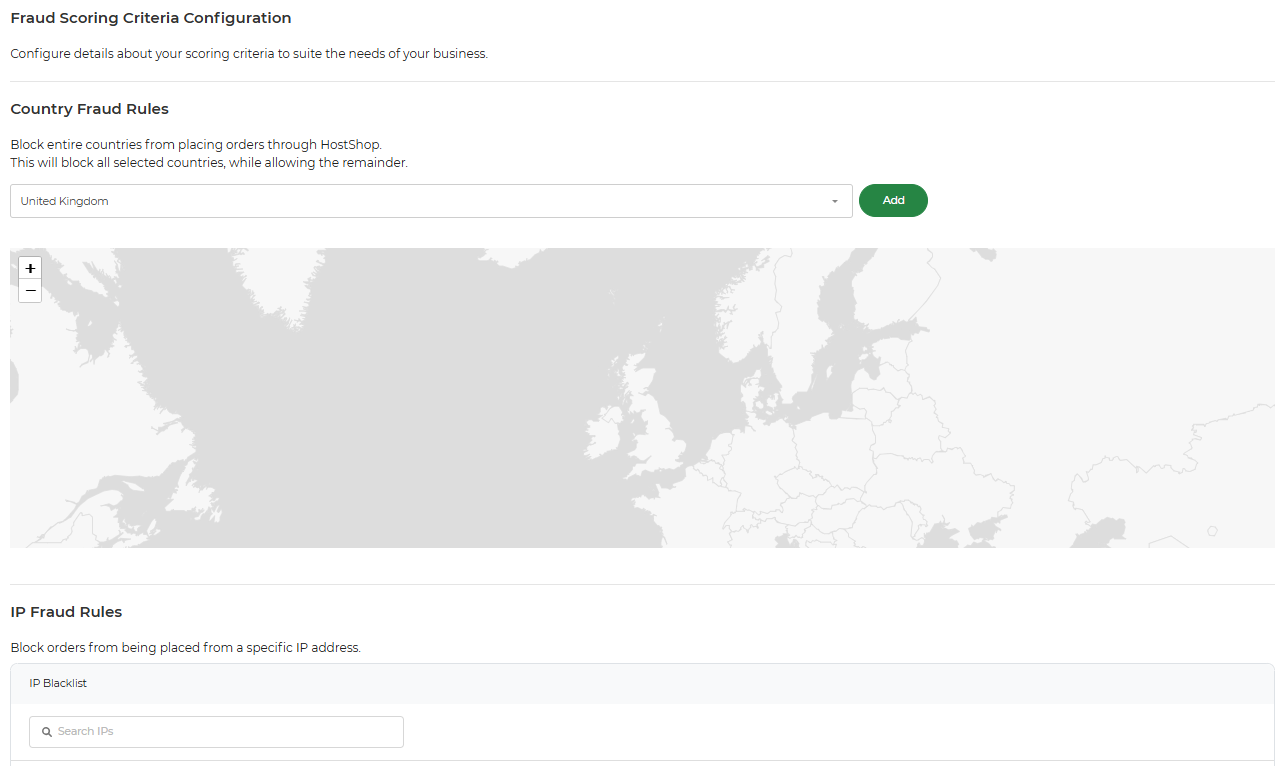Click the IP Blacklist panel header
This screenshot has height=766, width=1287.
coord(642,684)
